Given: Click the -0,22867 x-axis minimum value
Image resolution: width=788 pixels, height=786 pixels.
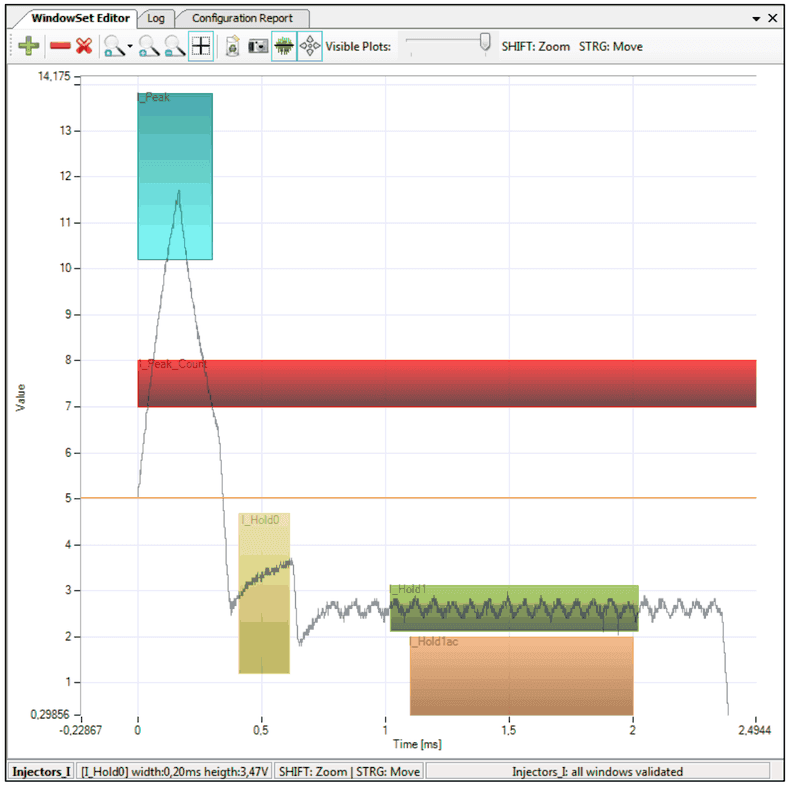Looking at the screenshot, I should tap(80, 730).
